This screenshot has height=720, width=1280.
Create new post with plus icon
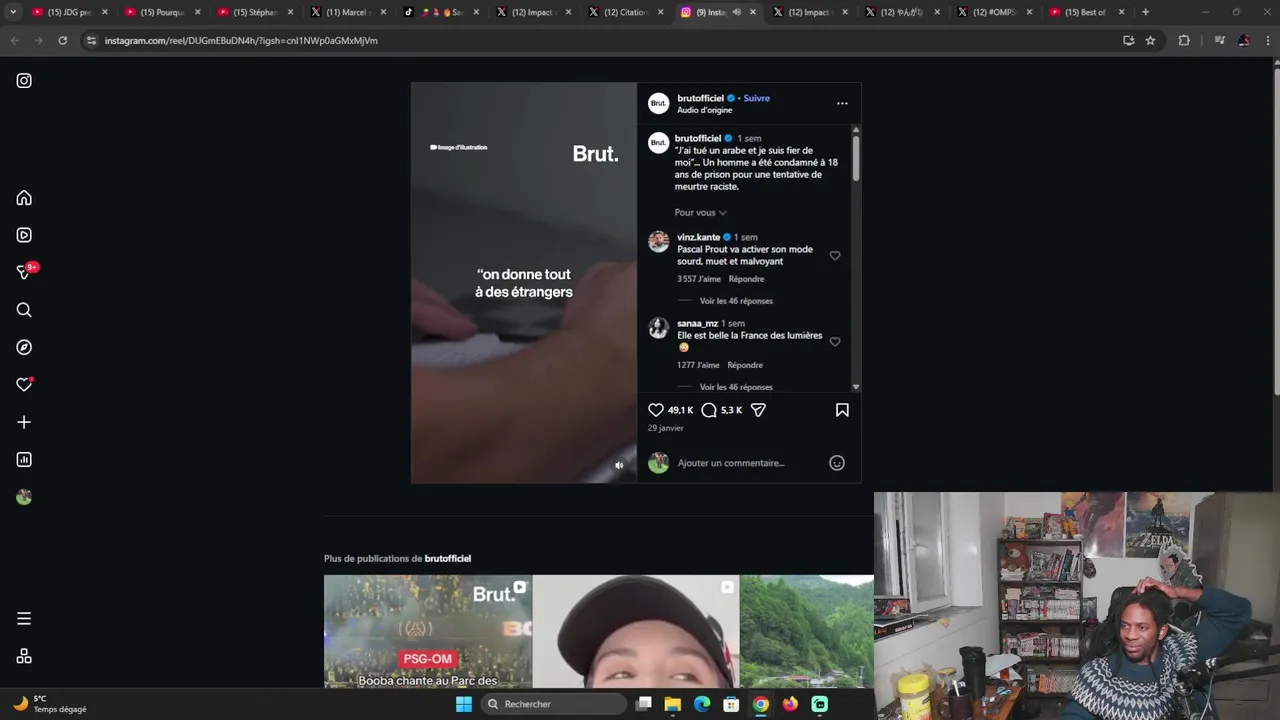tap(24, 422)
